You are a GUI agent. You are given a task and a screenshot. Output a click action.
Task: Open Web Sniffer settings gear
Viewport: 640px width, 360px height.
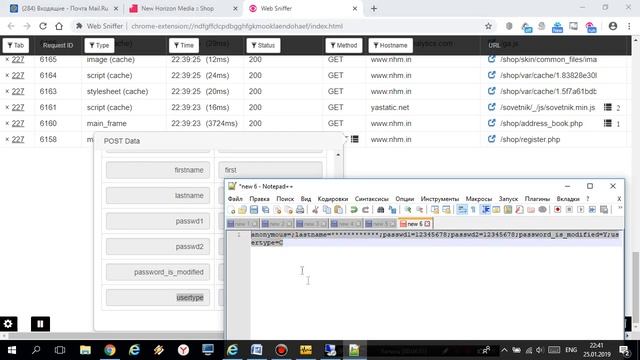pos(8,324)
